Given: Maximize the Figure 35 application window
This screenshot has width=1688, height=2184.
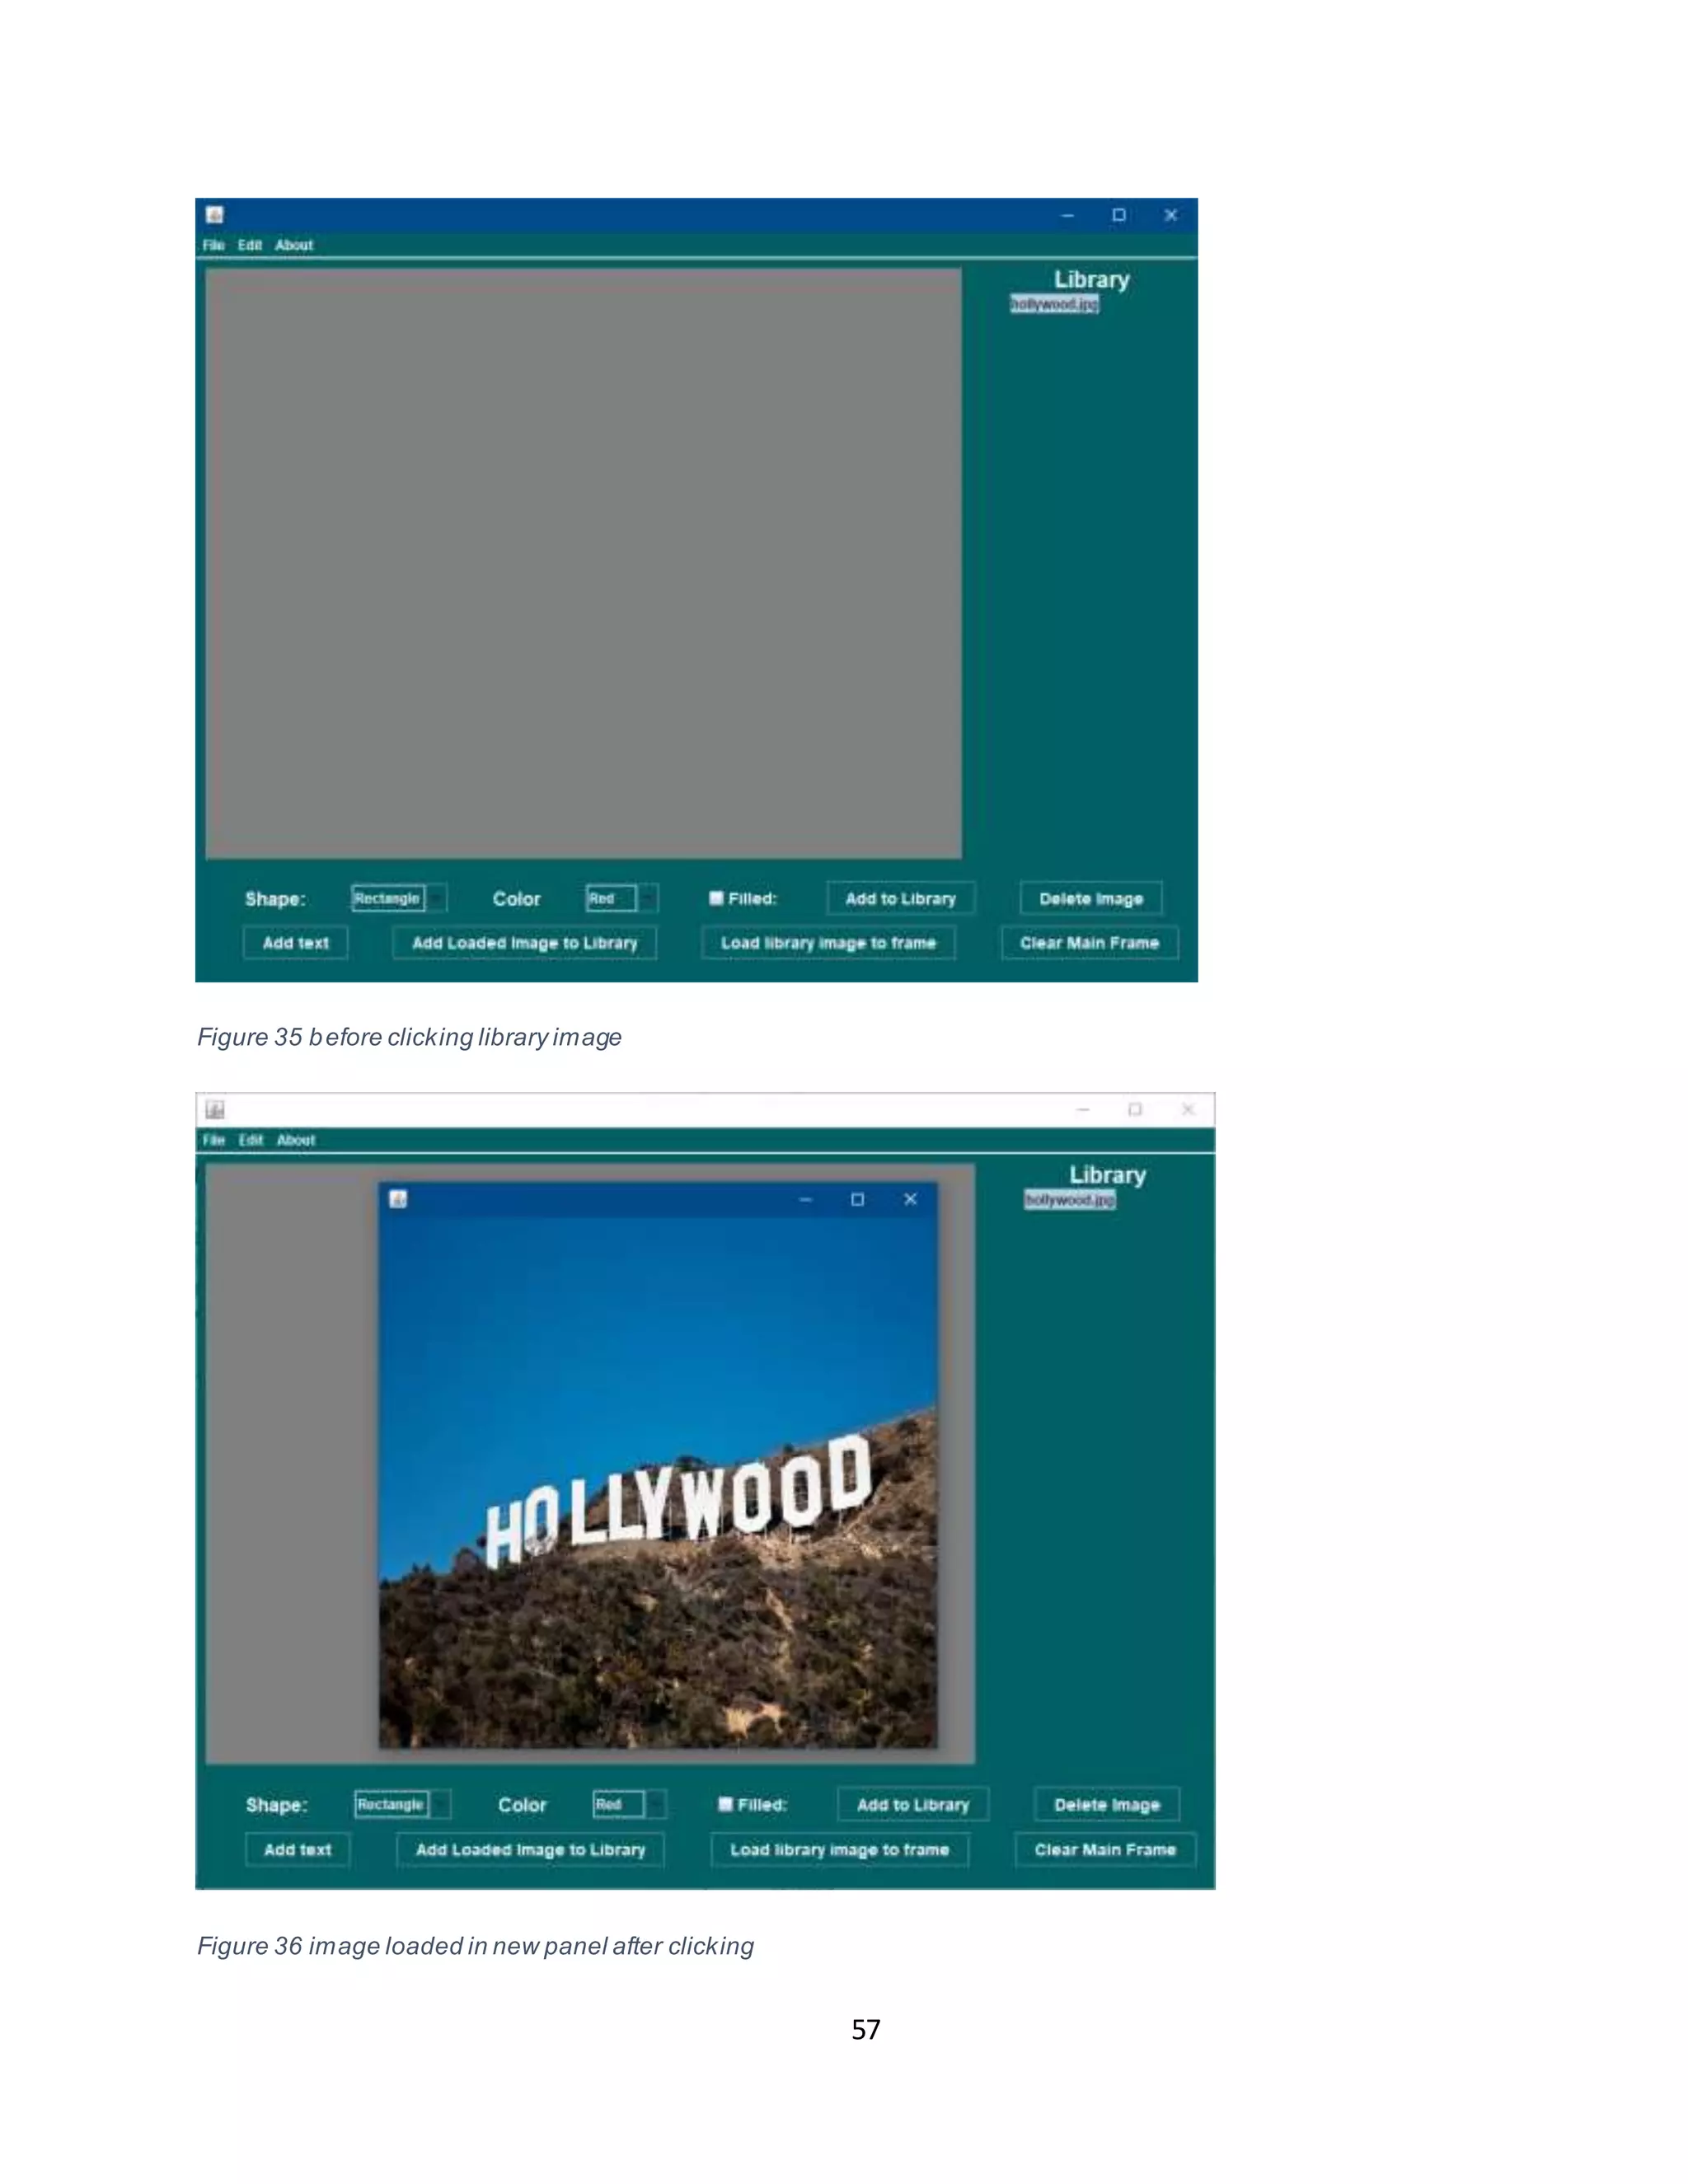Looking at the screenshot, I should (x=1119, y=215).
